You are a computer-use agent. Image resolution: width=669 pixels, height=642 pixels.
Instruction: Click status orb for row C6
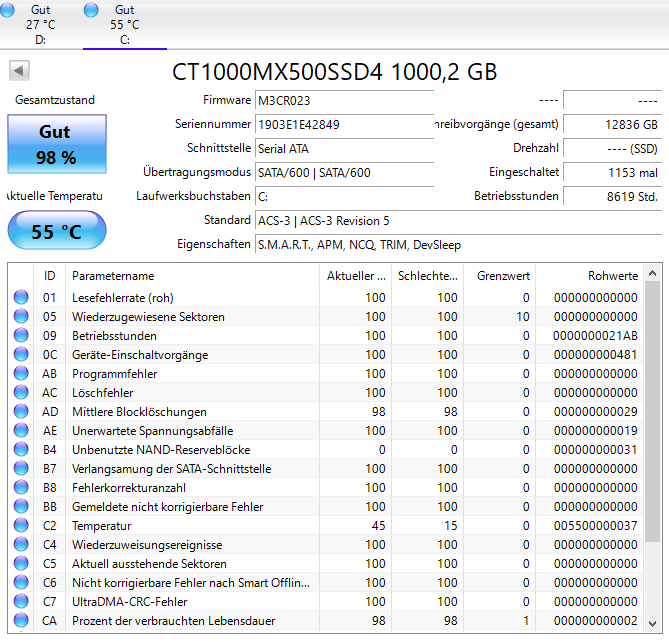coord(21,582)
